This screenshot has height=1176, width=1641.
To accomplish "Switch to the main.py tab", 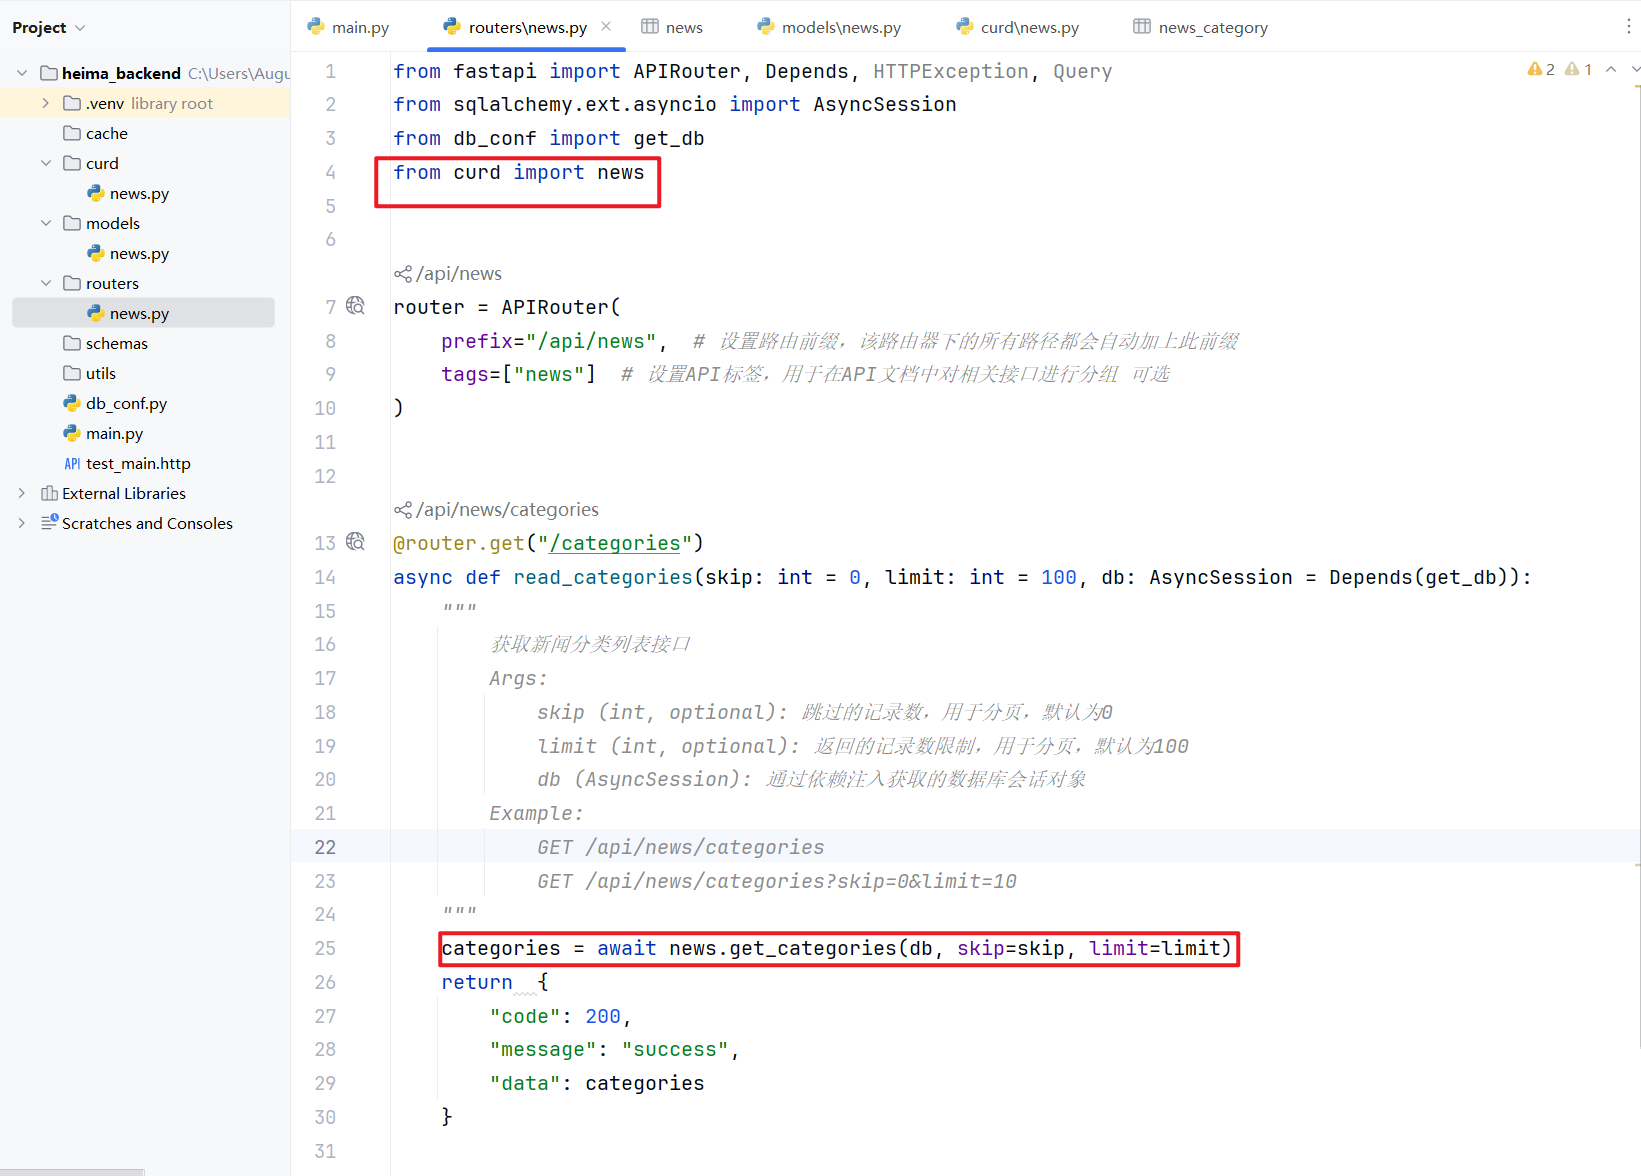I will coord(349,27).
